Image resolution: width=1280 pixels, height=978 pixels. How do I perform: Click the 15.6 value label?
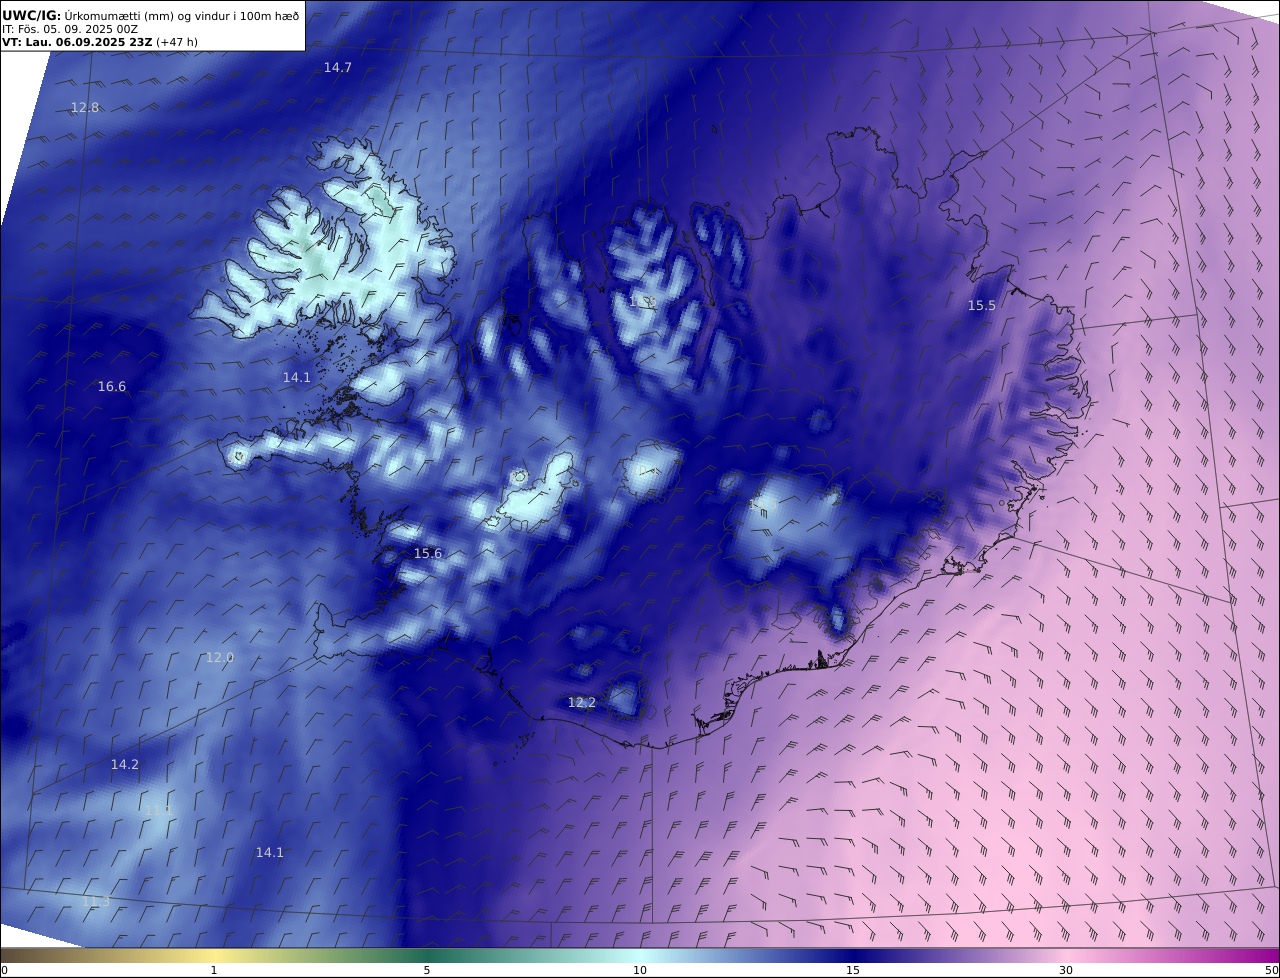pyautogui.click(x=428, y=553)
